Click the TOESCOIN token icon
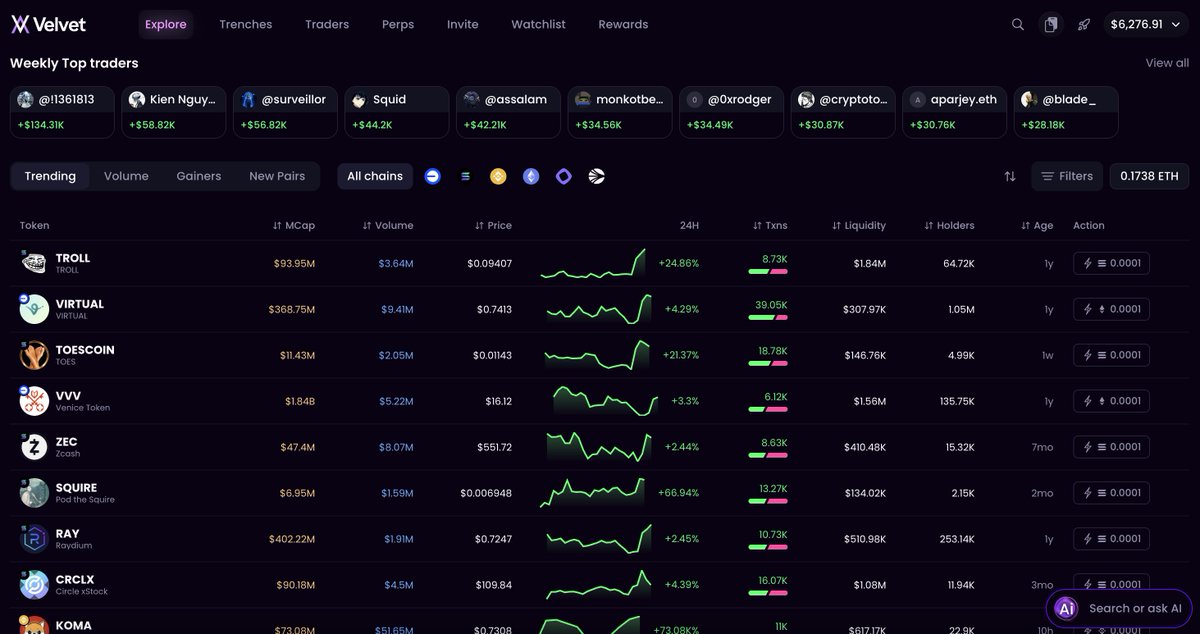Screen dimensions: 1200x634 34,355
